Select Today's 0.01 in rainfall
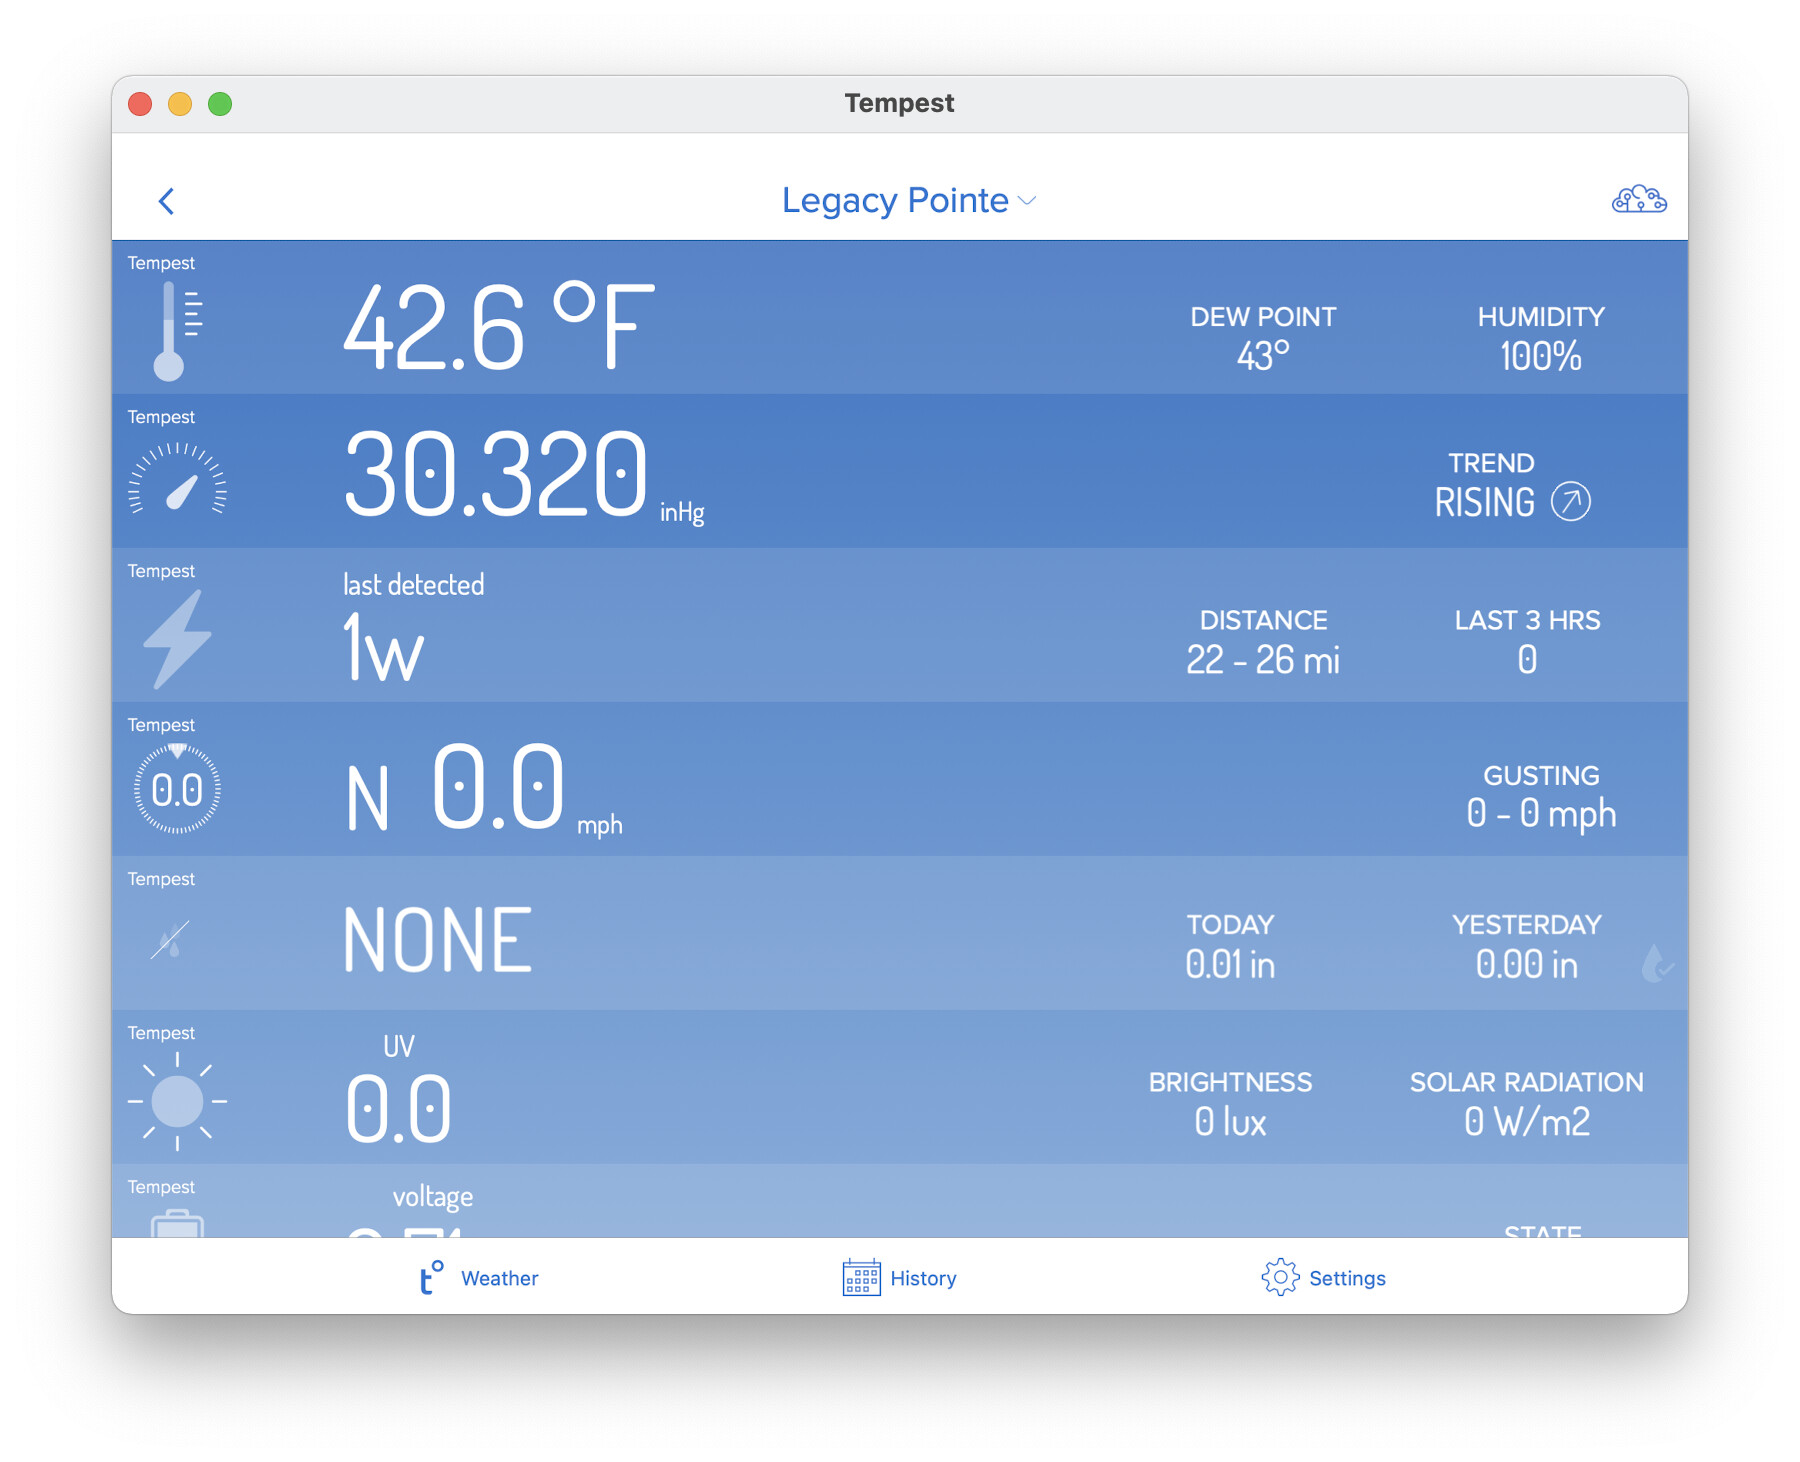The width and height of the screenshot is (1800, 1462). click(1230, 947)
